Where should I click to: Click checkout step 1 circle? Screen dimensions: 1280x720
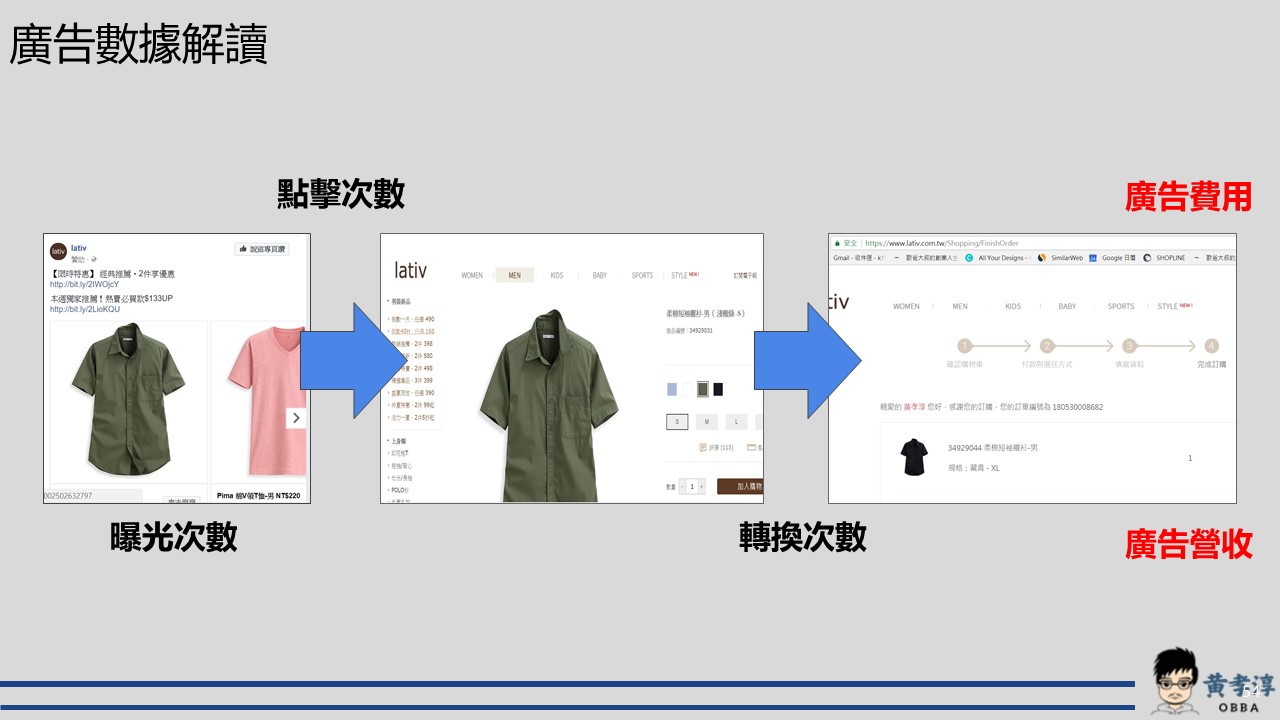point(965,346)
